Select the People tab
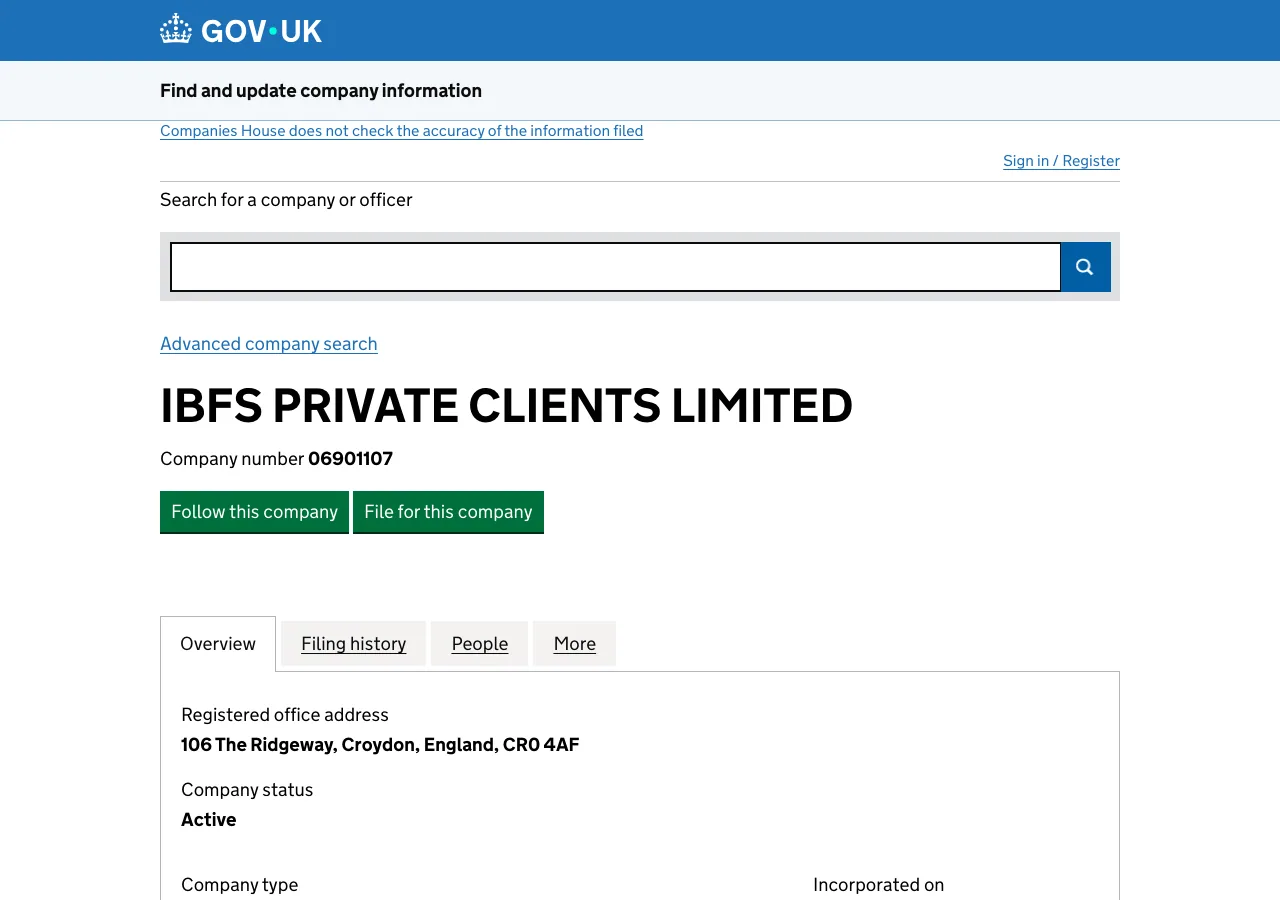 479,643
